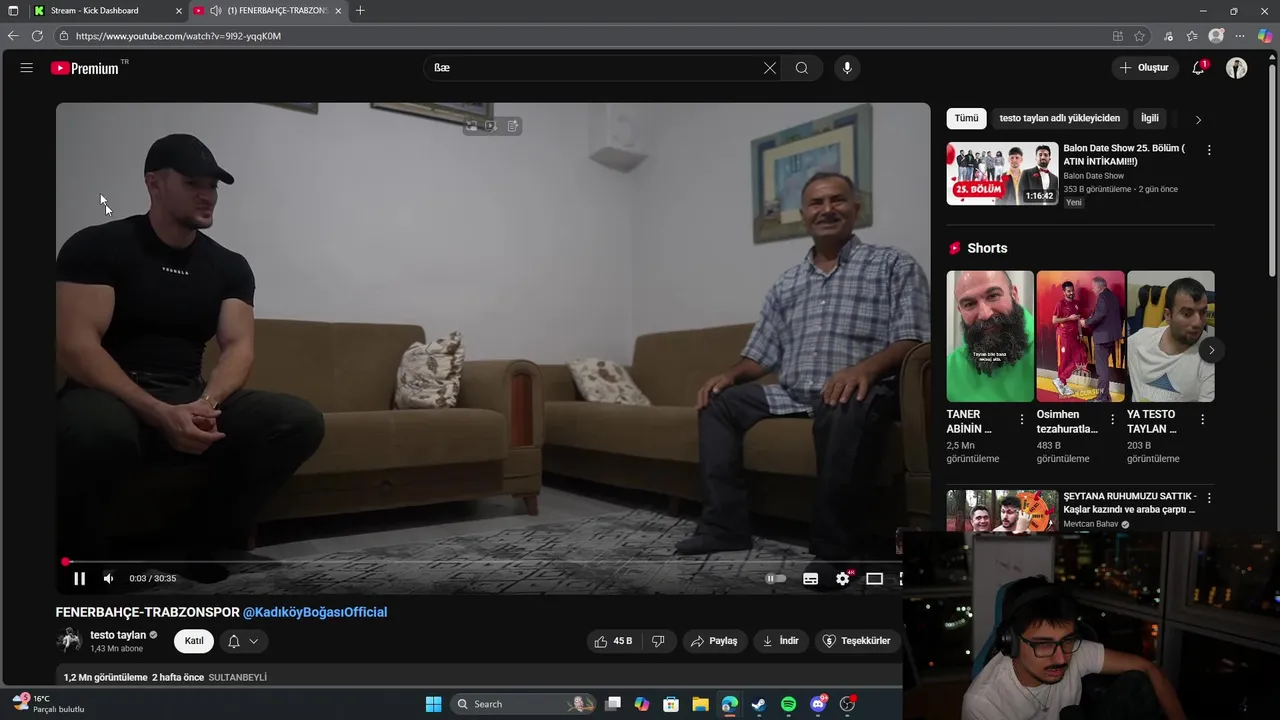Open options for ŞEYTANA RUHUMUZU SATTIK video
1280x720 pixels.
coord(1209,498)
